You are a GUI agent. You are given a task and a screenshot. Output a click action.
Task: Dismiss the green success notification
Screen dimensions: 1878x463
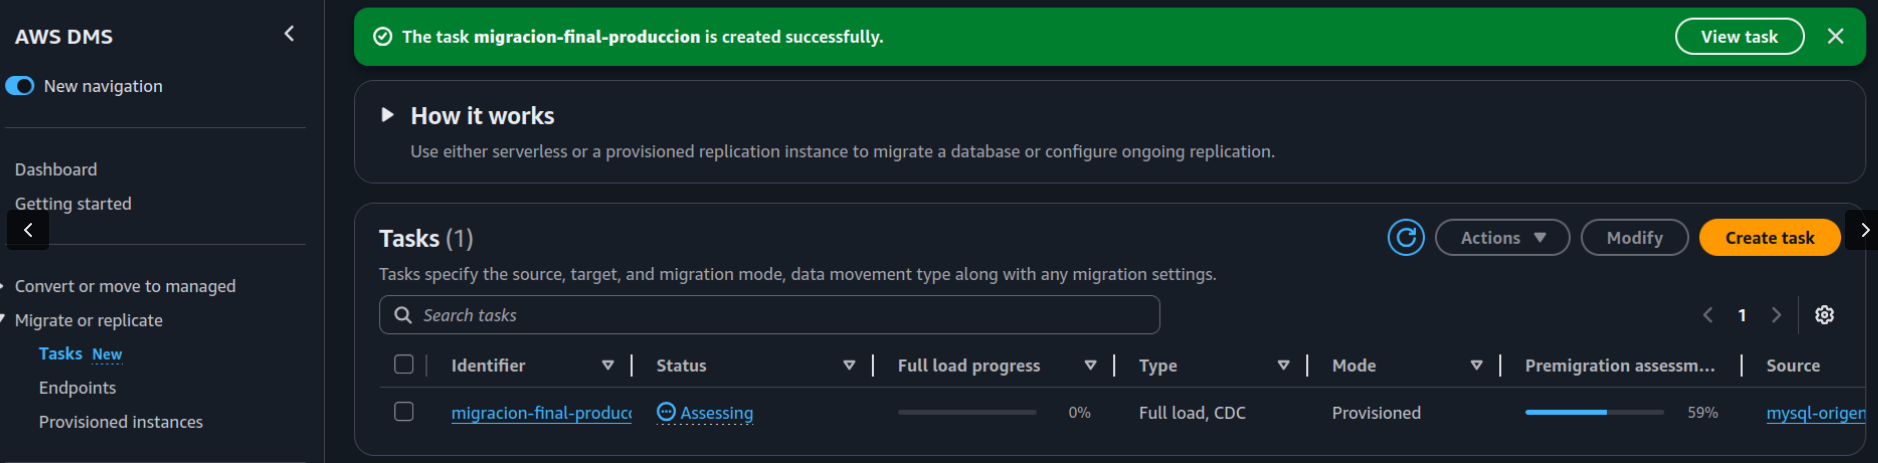click(x=1835, y=36)
